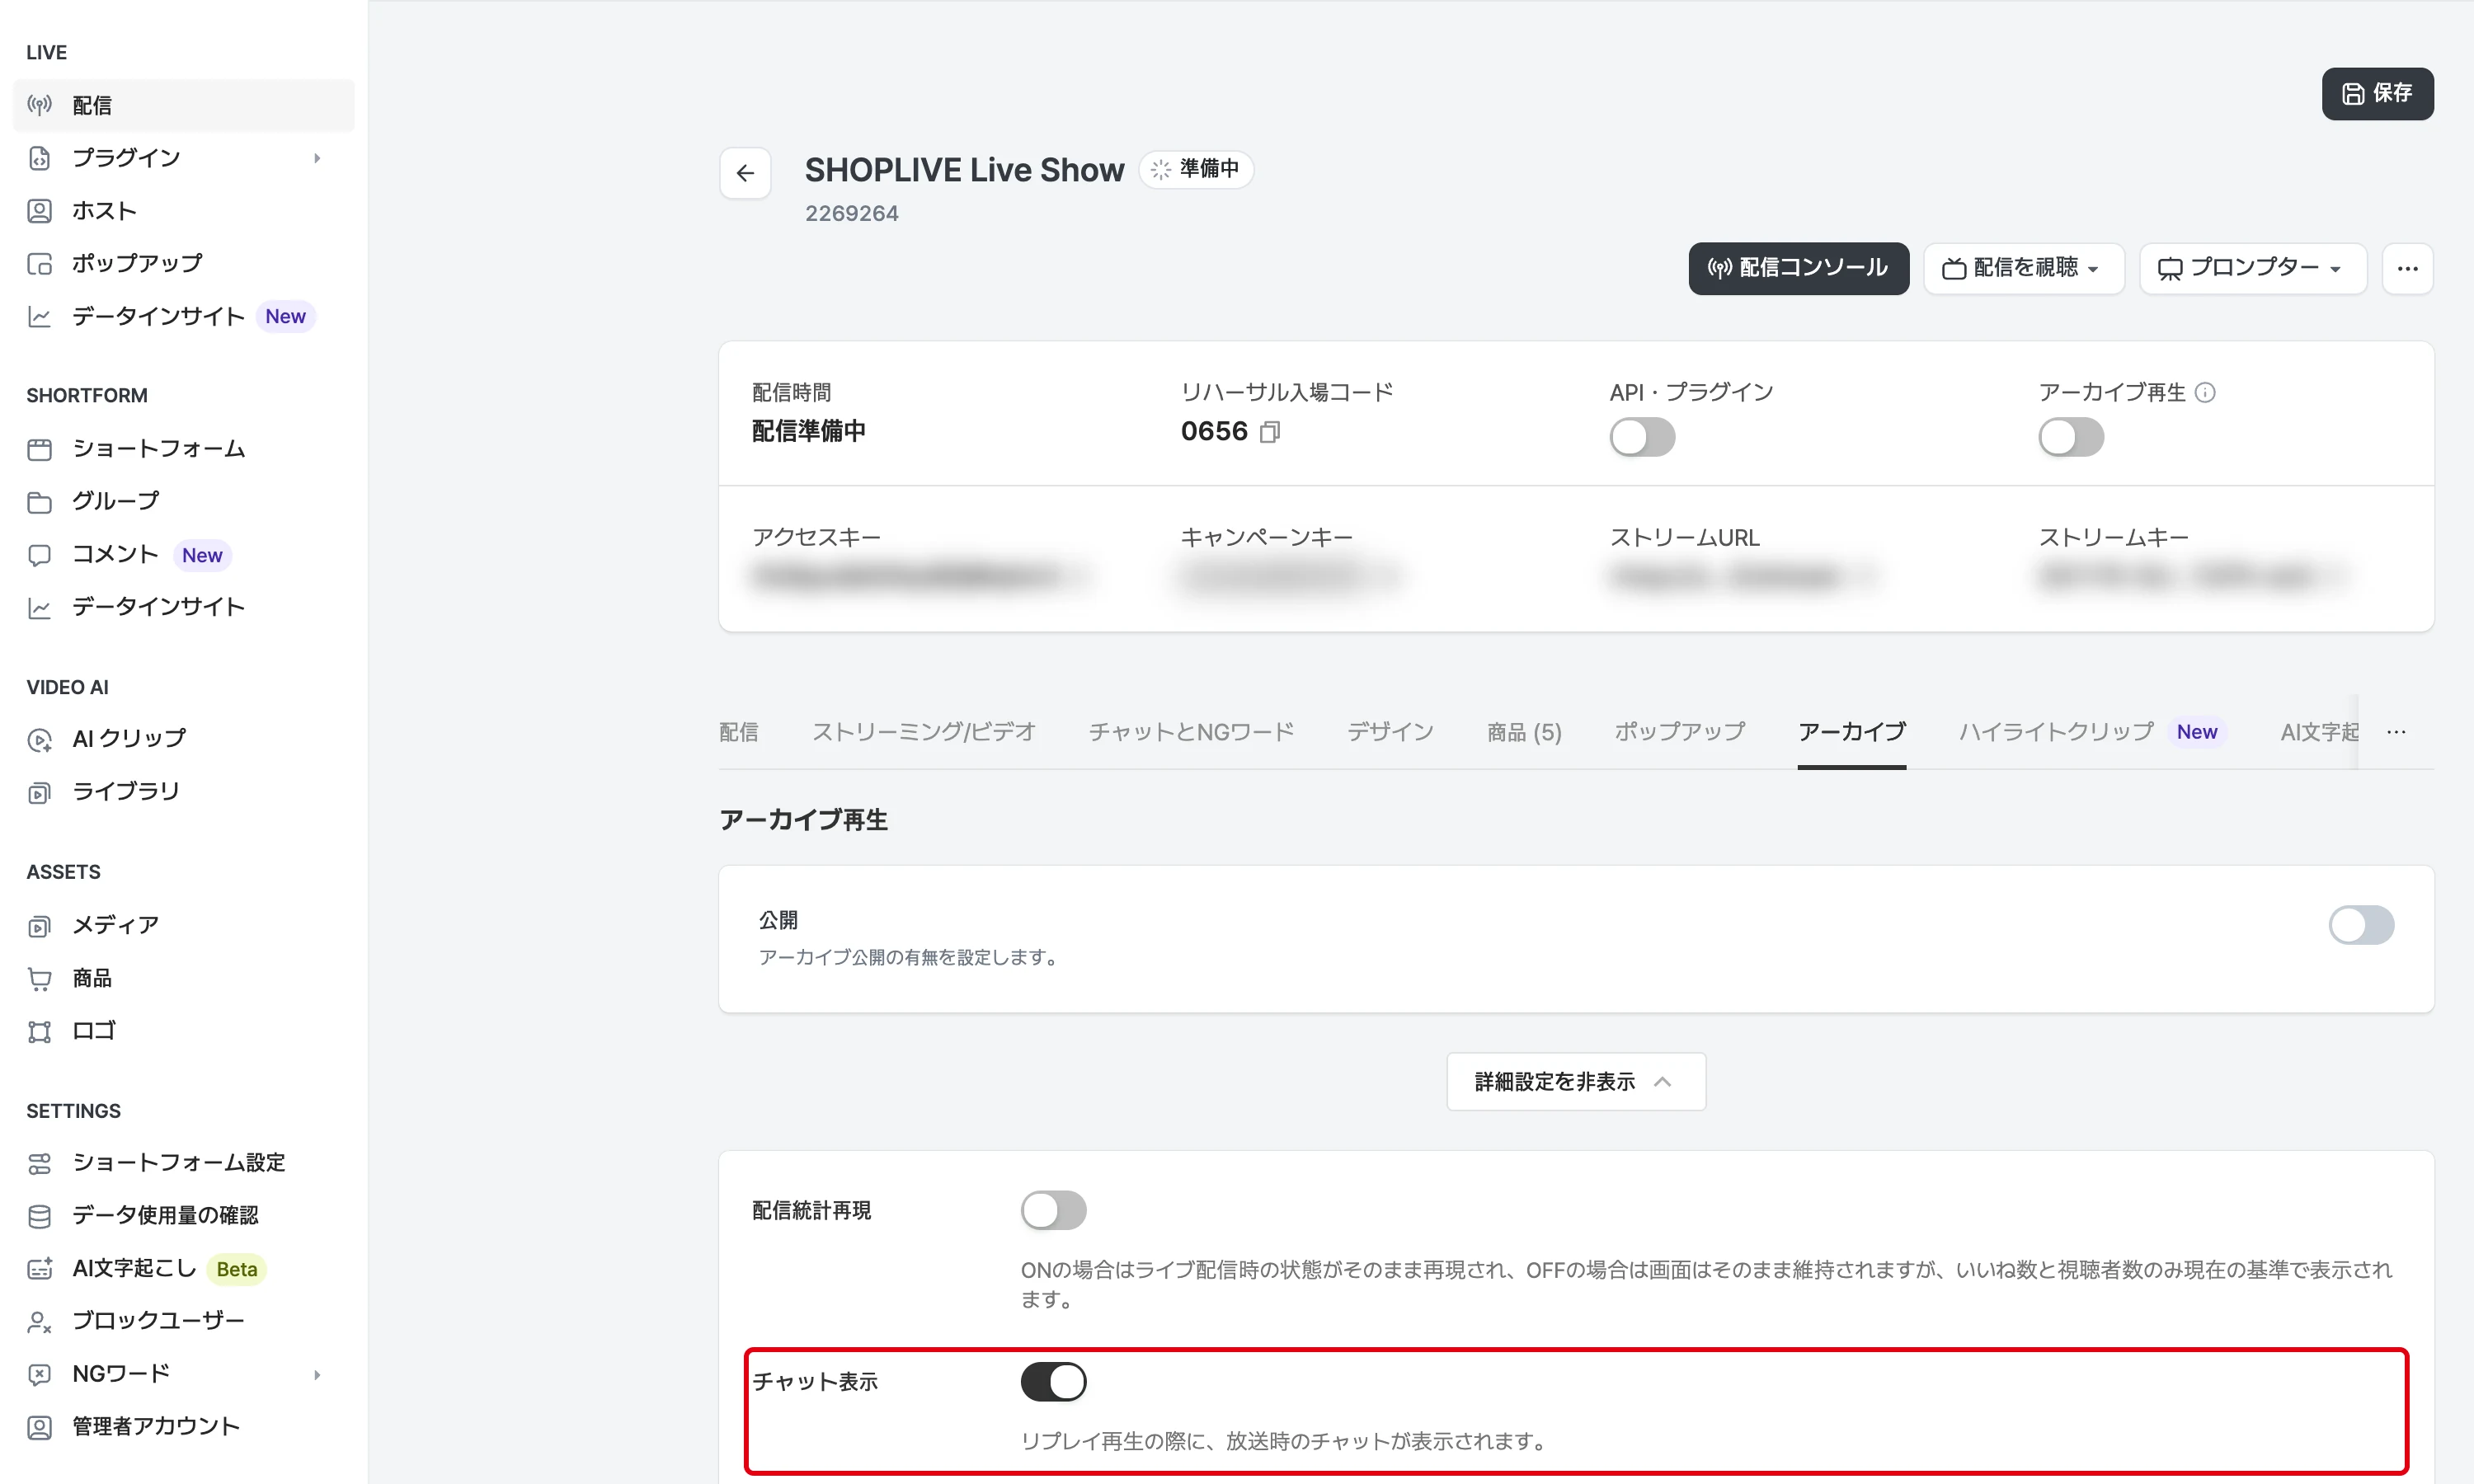This screenshot has height=1484, width=2474.
Task: Turn off チャット表示 toggle
Action: point(1053,1382)
